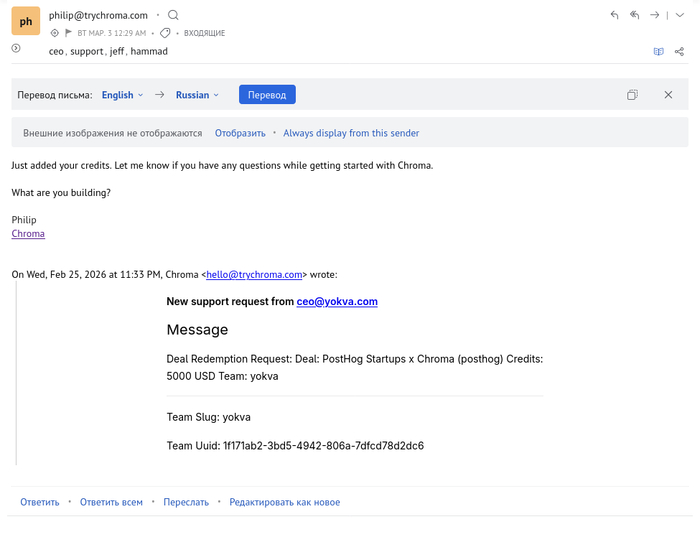Click the date ВТ МАР. 3 12:29 AM
700x560 pixels.
click(112, 33)
